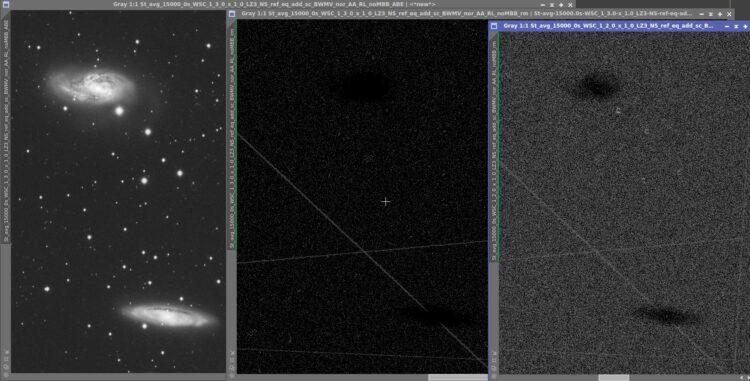Close the noMBB_rm image window
The image size is (750, 381).
(x=729, y=14)
